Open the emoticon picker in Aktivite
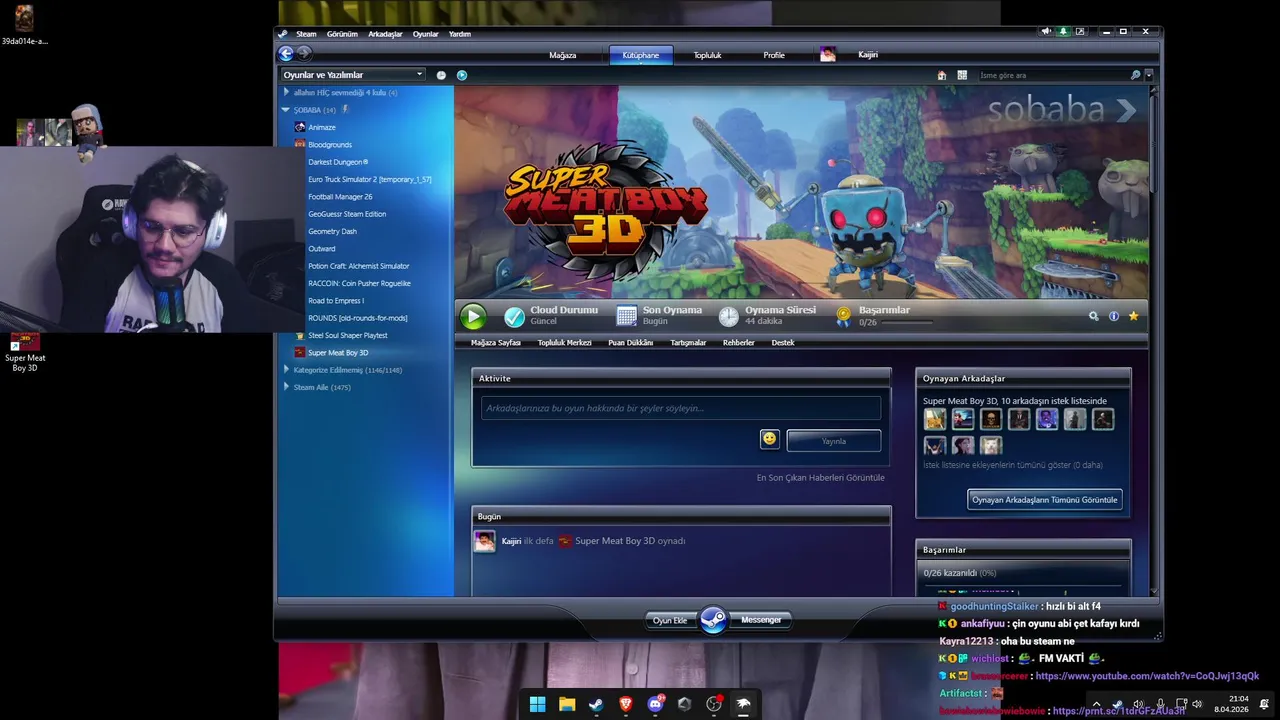This screenshot has width=1280, height=720. [769, 439]
